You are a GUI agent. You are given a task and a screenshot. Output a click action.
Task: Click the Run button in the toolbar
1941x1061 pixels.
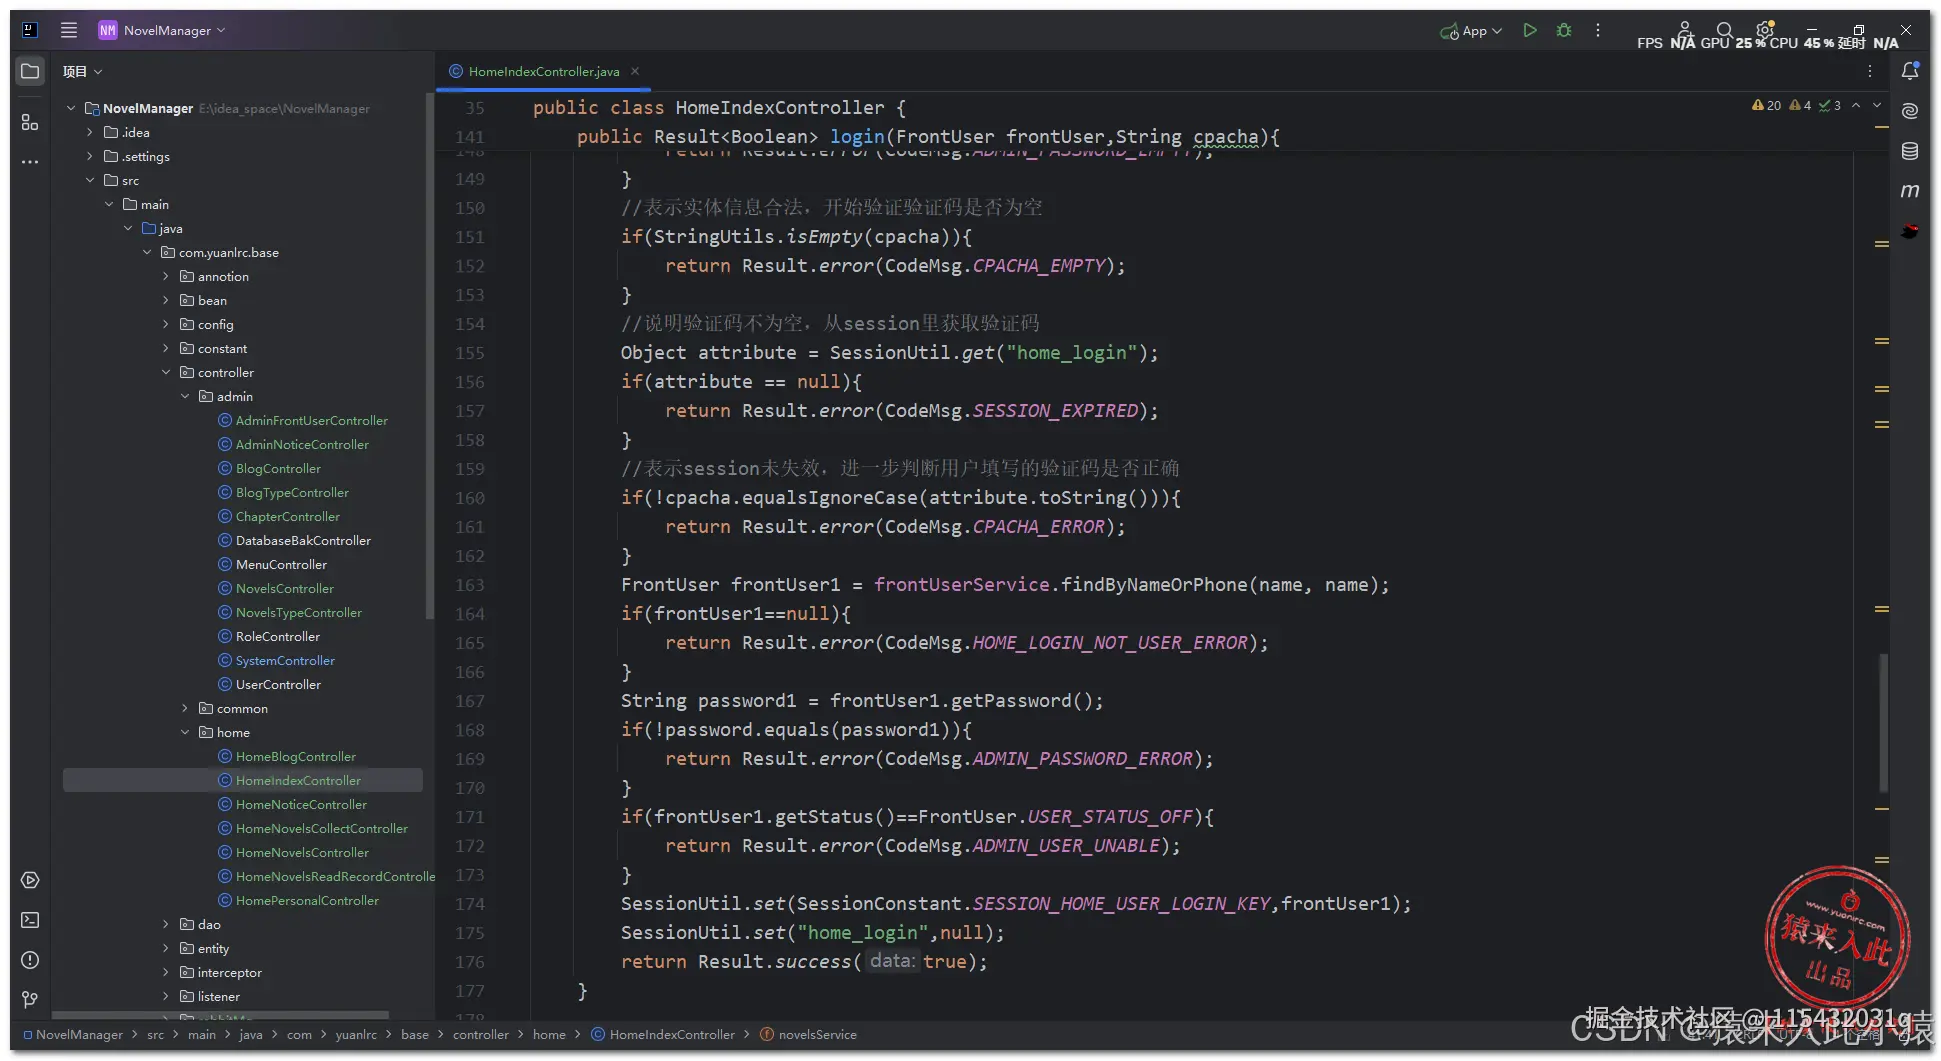coord(1529,30)
